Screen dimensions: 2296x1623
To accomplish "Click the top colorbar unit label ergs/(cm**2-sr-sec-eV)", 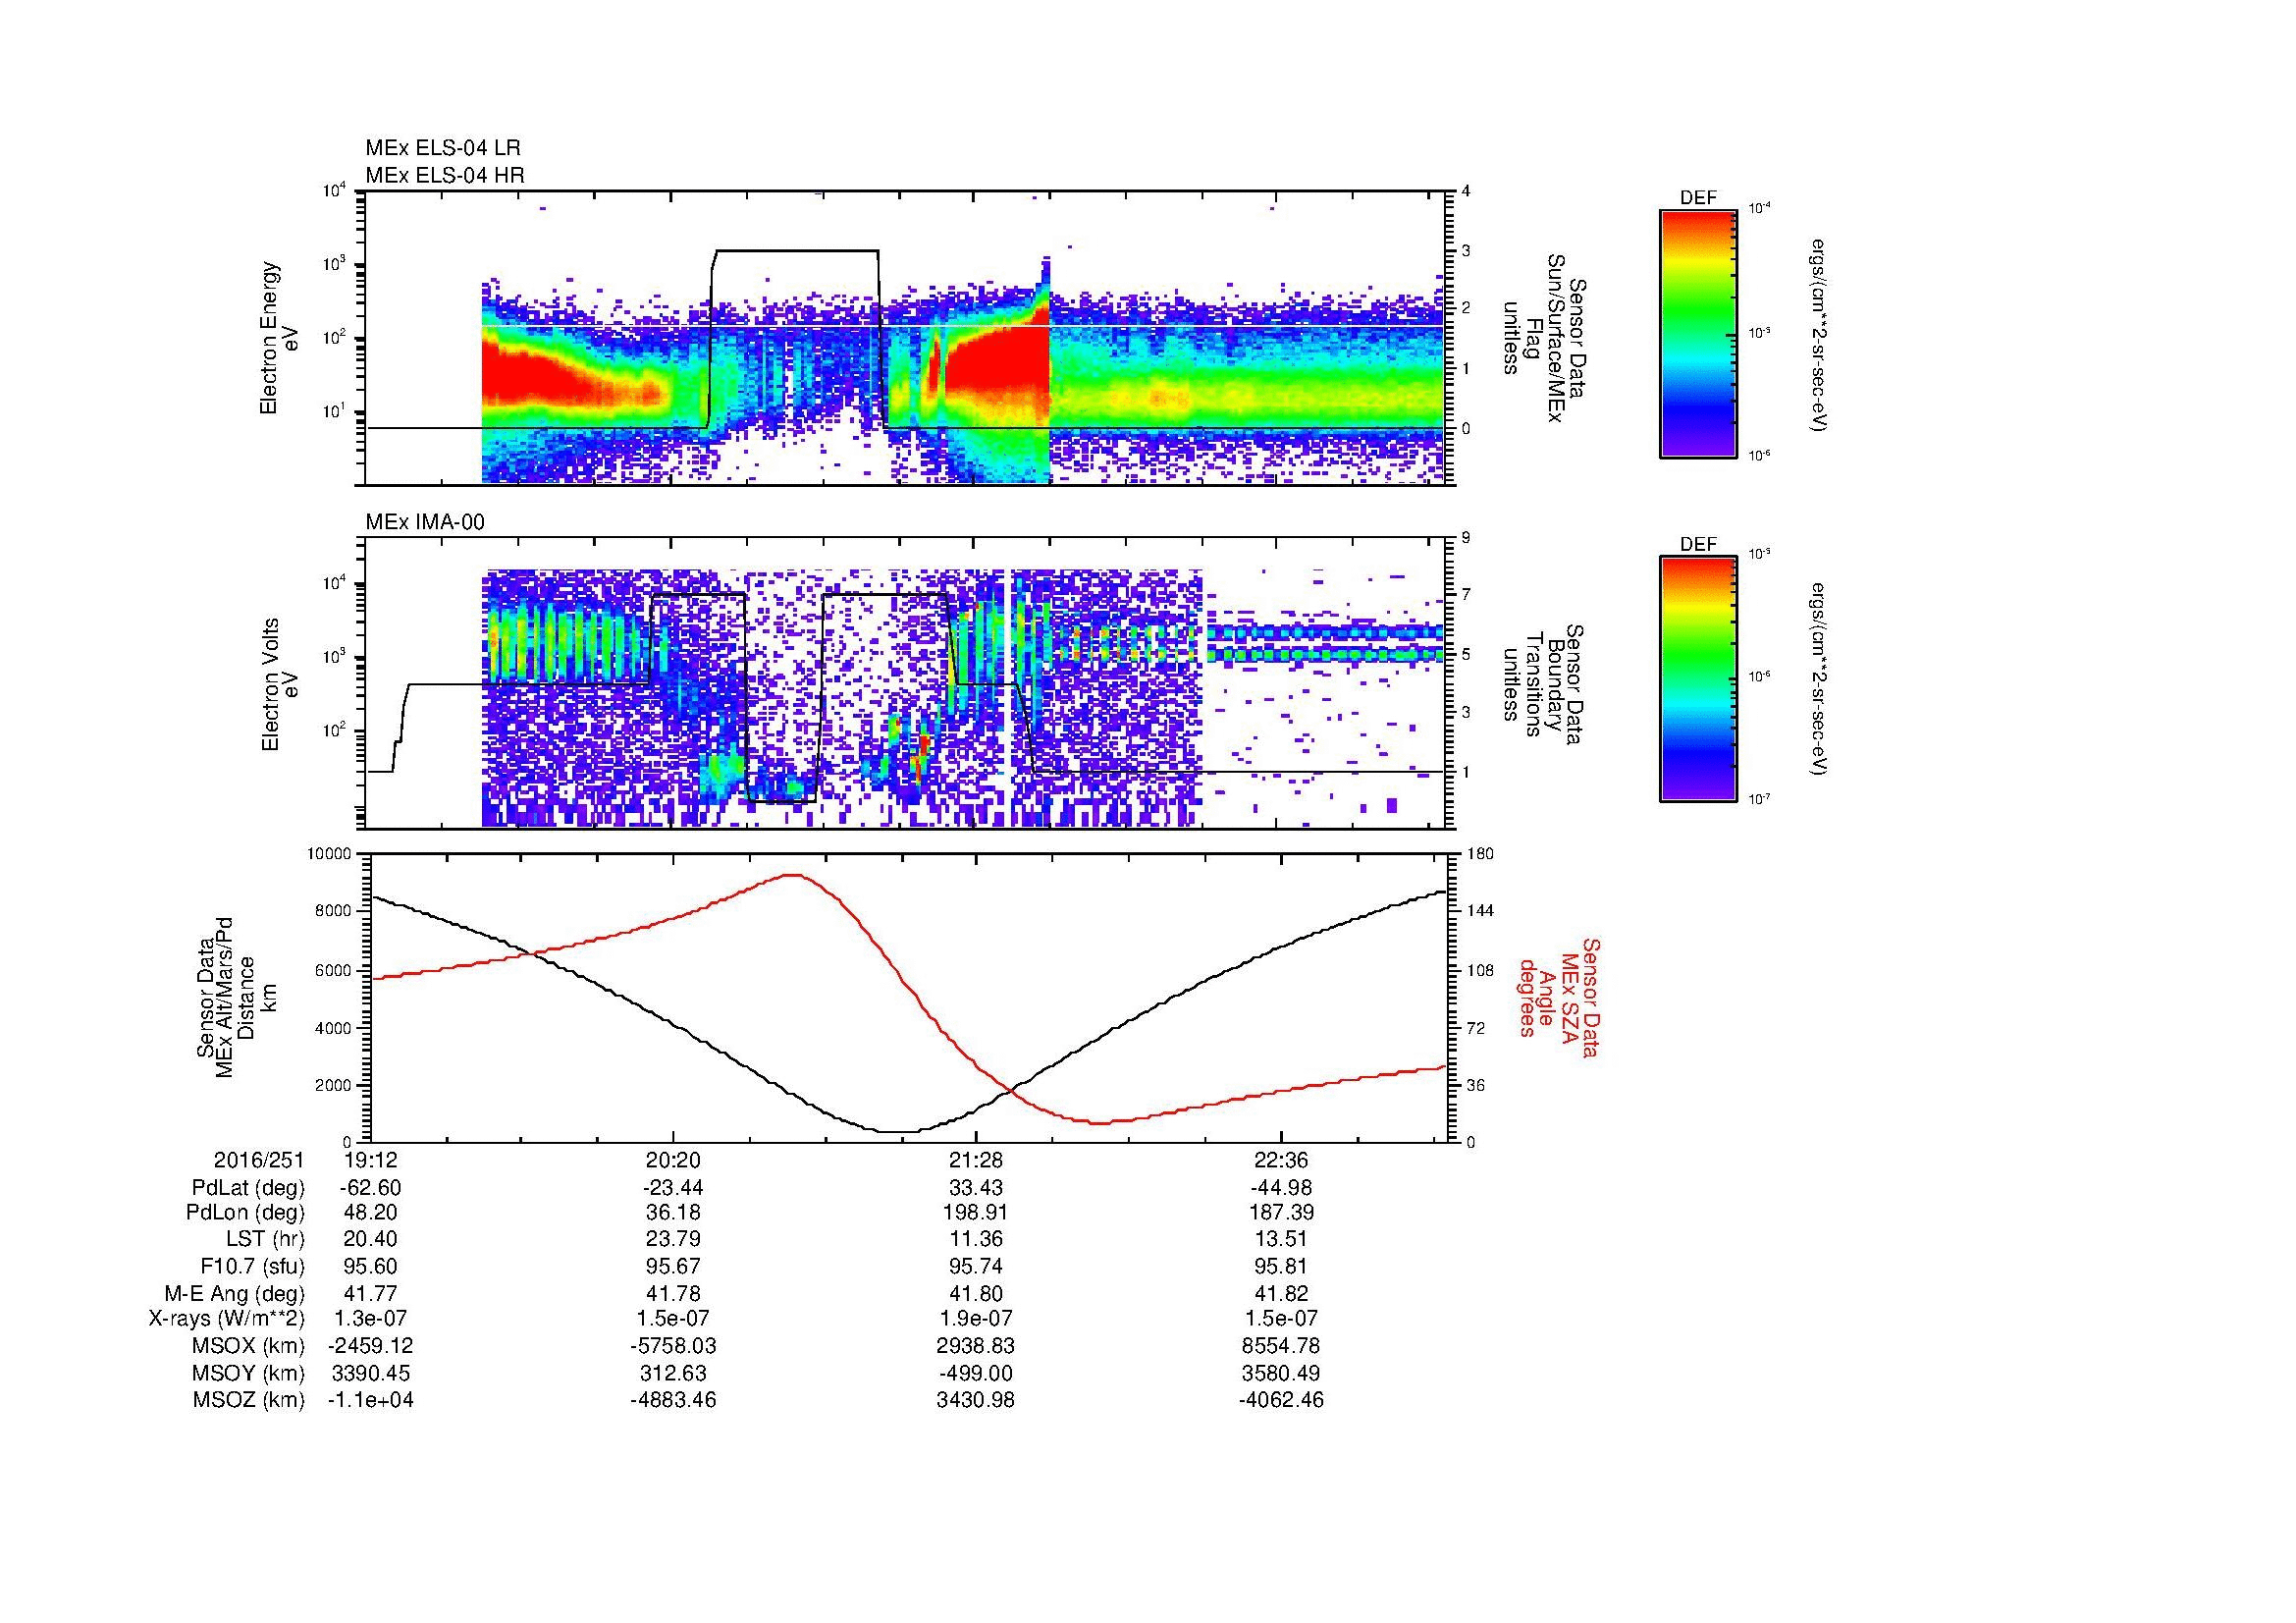I will click(1820, 335).
